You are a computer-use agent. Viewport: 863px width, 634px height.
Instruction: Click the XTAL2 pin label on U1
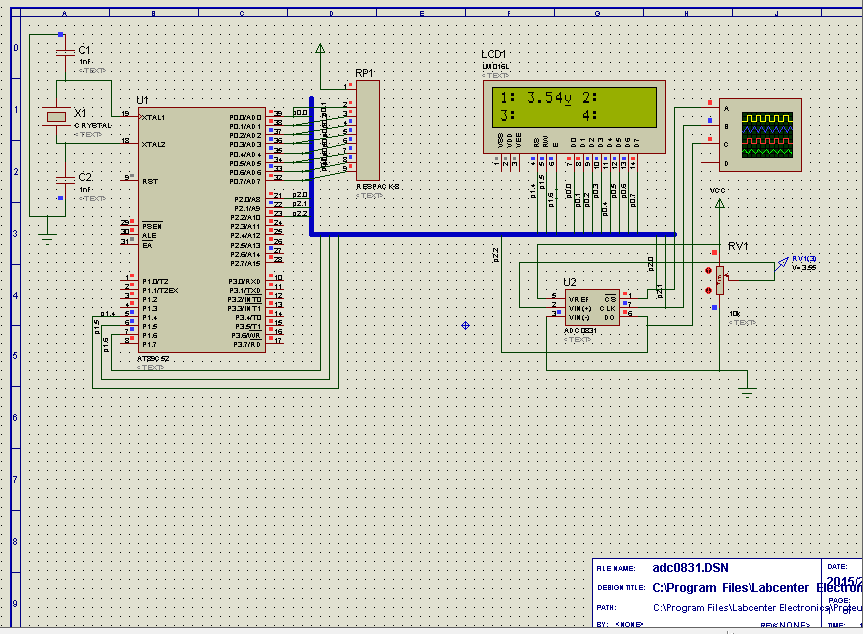coord(153,144)
